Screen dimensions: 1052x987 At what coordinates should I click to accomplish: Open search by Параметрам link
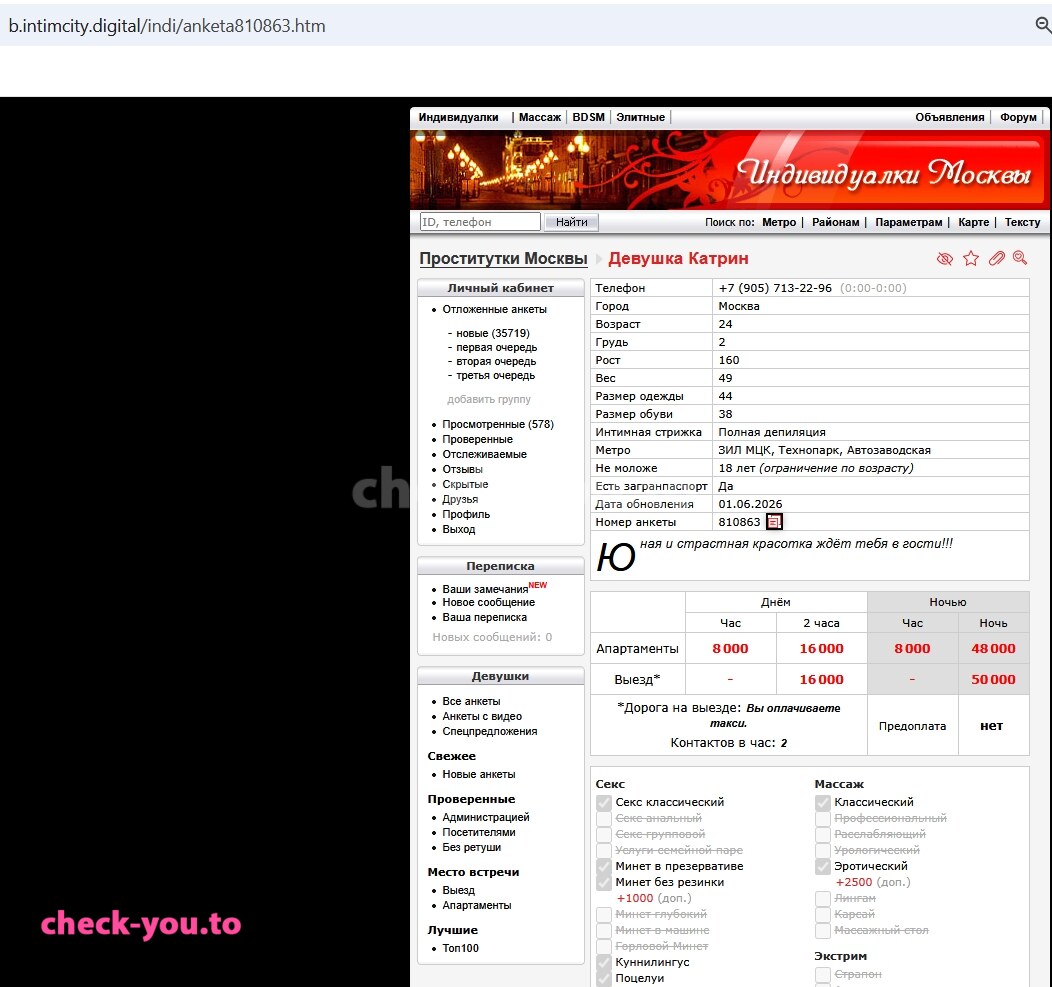click(908, 222)
